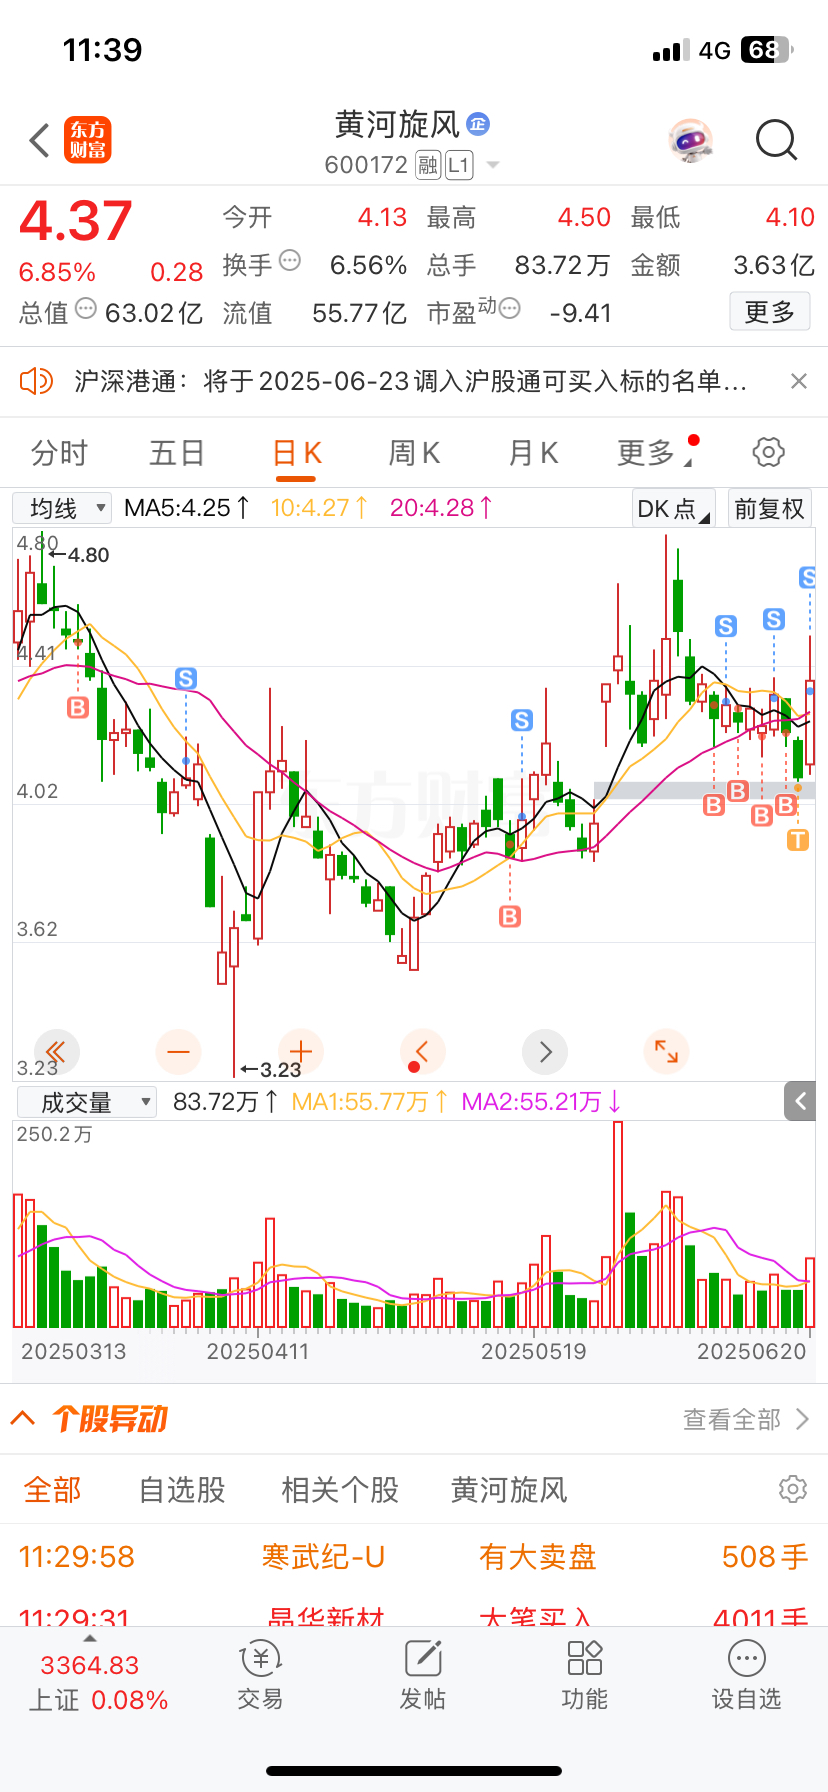Viewport: 828px width, 1792px height.
Task: Tap the L1 level badge
Action: [x=459, y=165]
